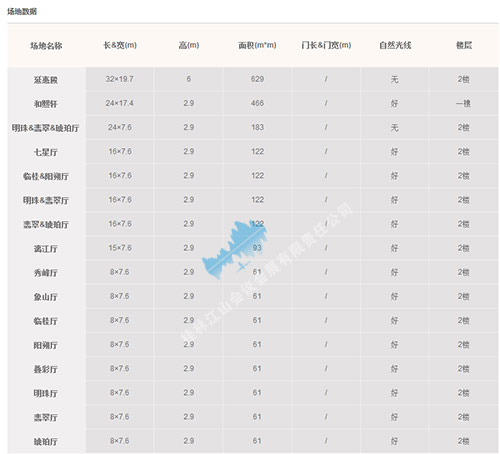Click the 门长&门宽(m) column header
Image resolution: width=500 pixels, height=454 pixels.
coord(326,45)
